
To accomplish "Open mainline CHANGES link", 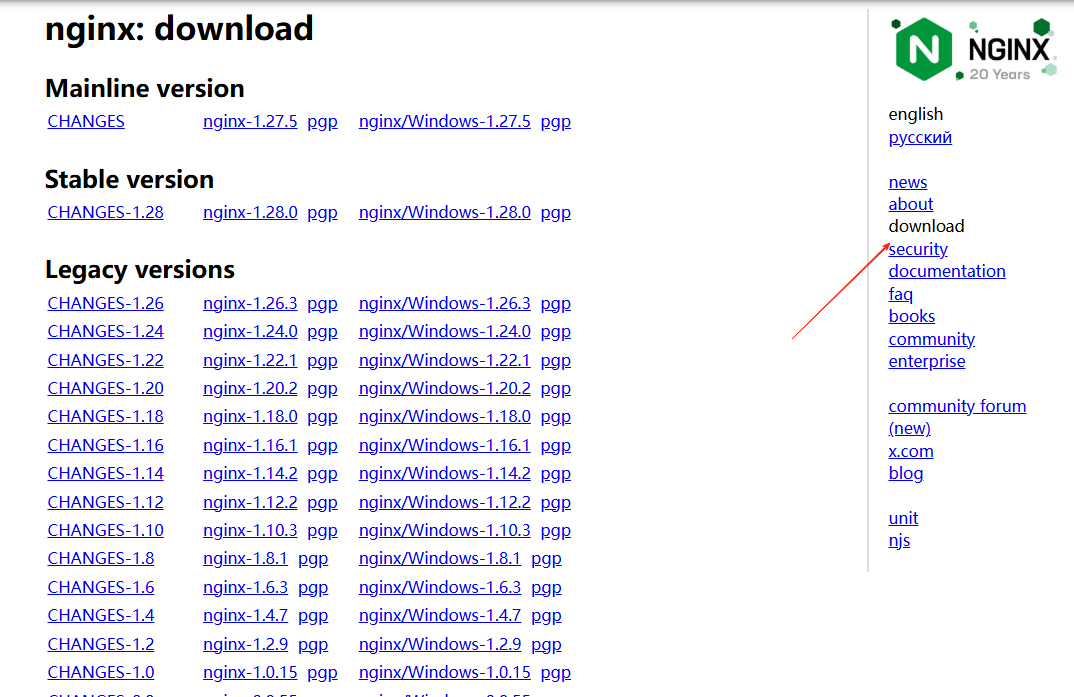I will pos(86,121).
